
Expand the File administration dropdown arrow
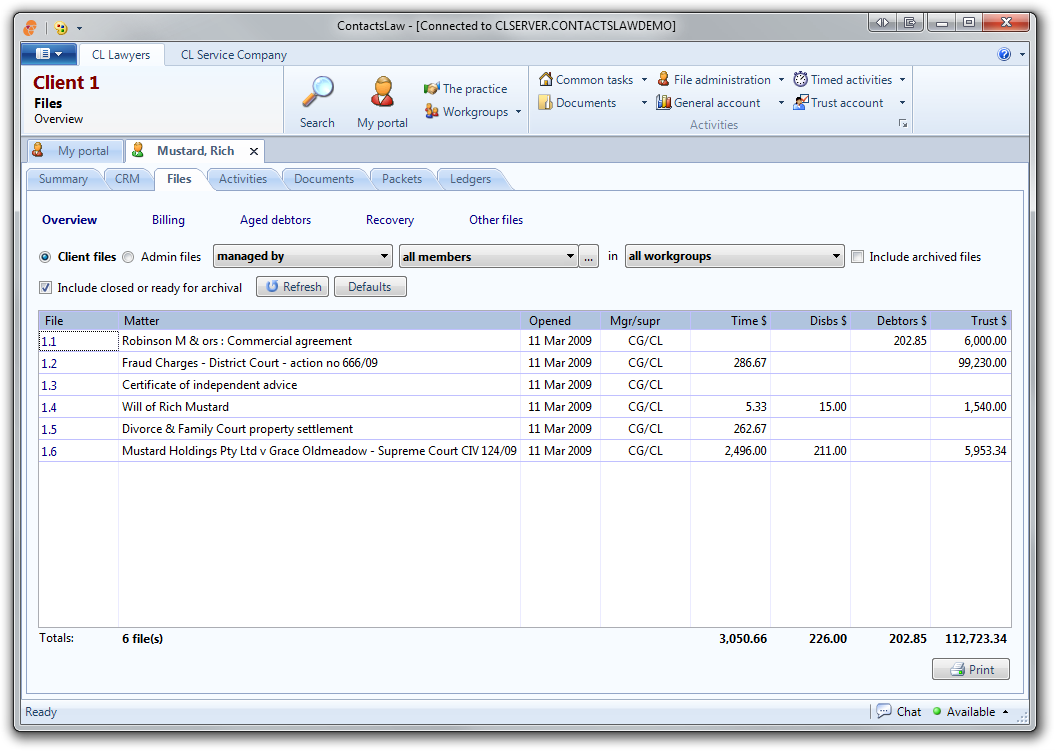click(x=781, y=79)
